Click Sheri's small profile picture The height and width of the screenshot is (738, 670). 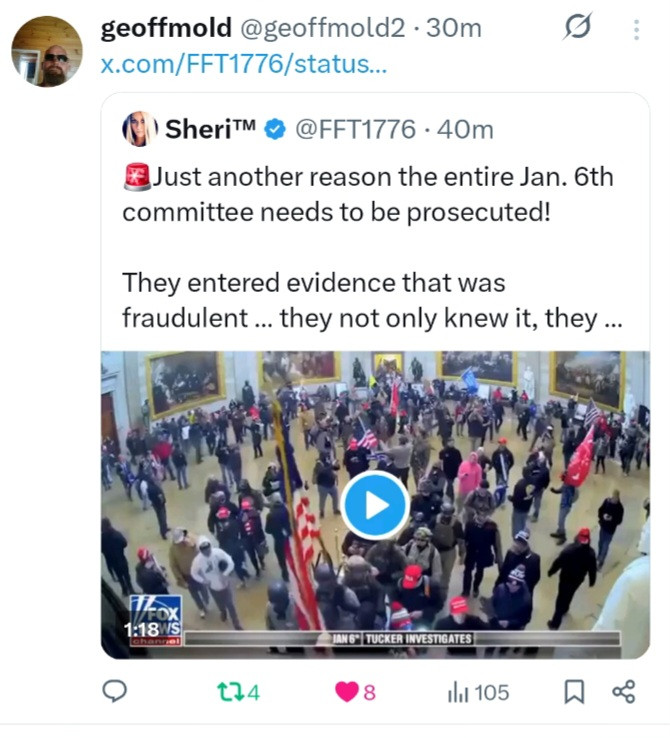[x=140, y=128]
